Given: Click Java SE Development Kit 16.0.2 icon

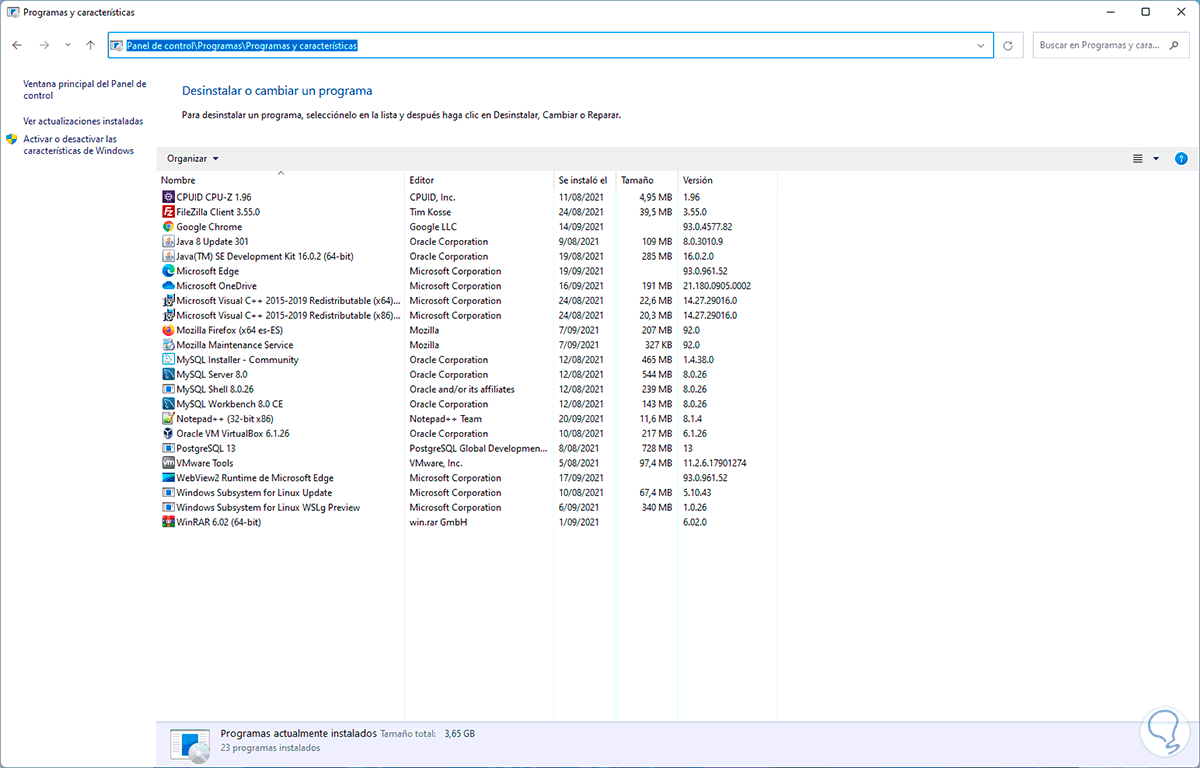Looking at the screenshot, I should pos(168,256).
